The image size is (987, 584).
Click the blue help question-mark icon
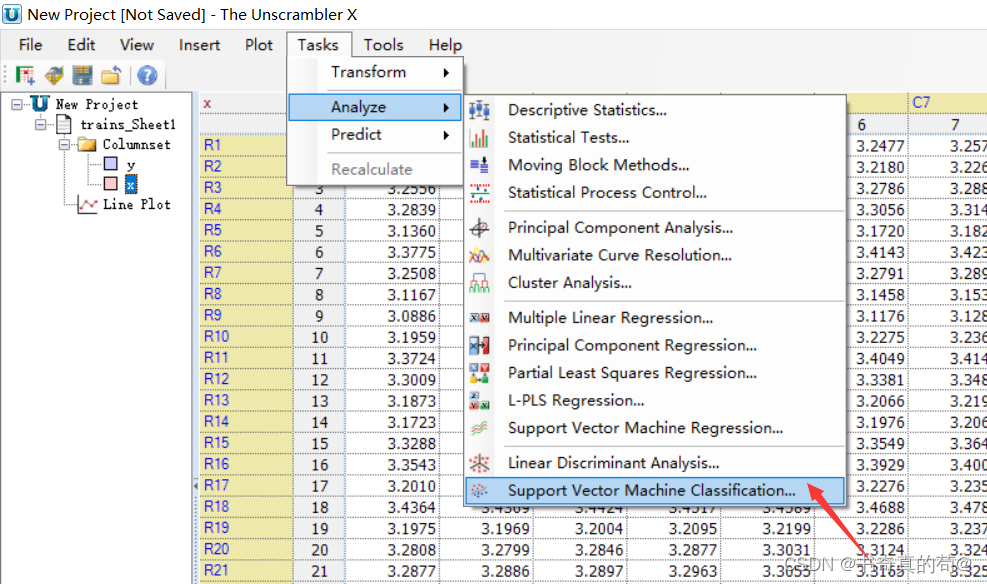pos(147,76)
